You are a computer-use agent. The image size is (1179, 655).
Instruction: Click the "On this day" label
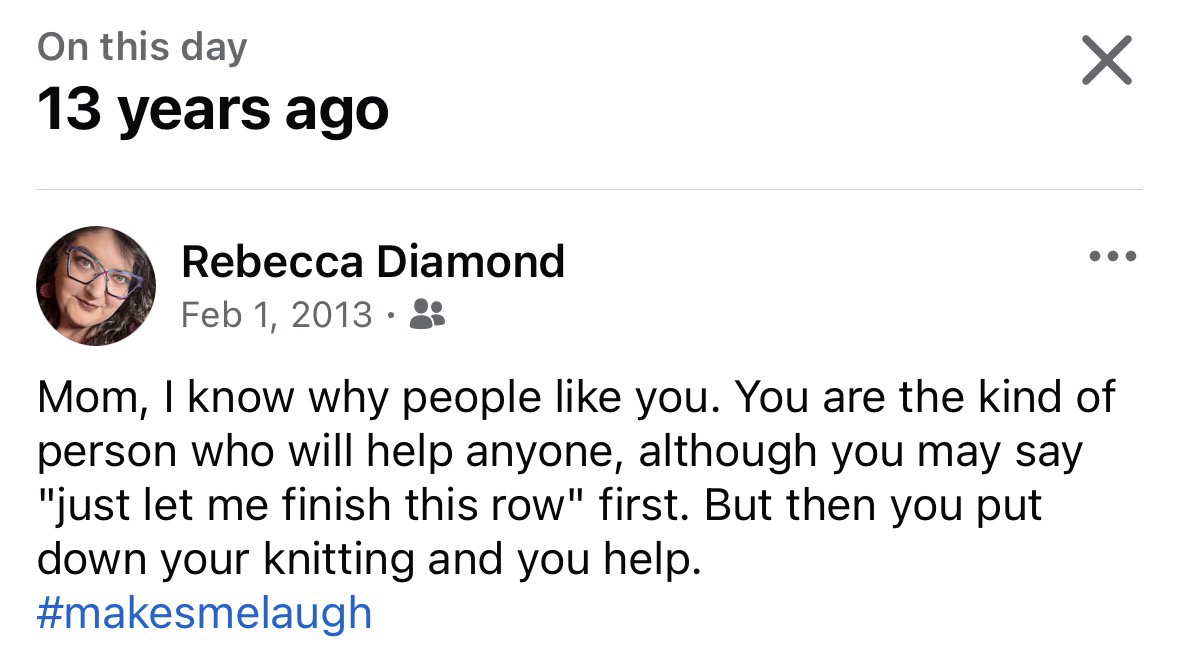pos(142,48)
